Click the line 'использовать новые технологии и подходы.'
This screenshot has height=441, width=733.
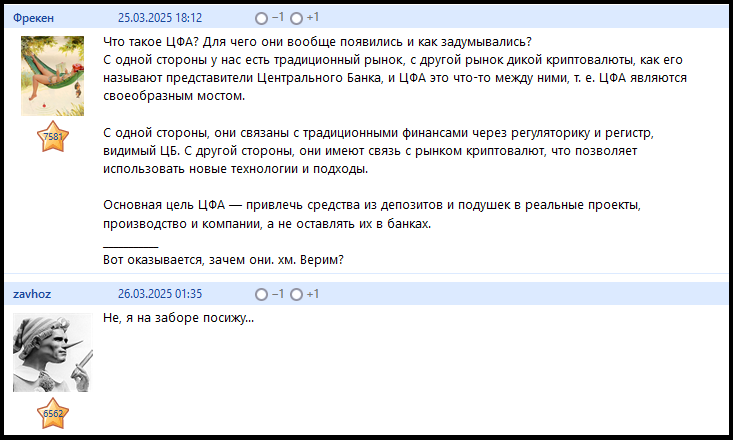click(236, 169)
